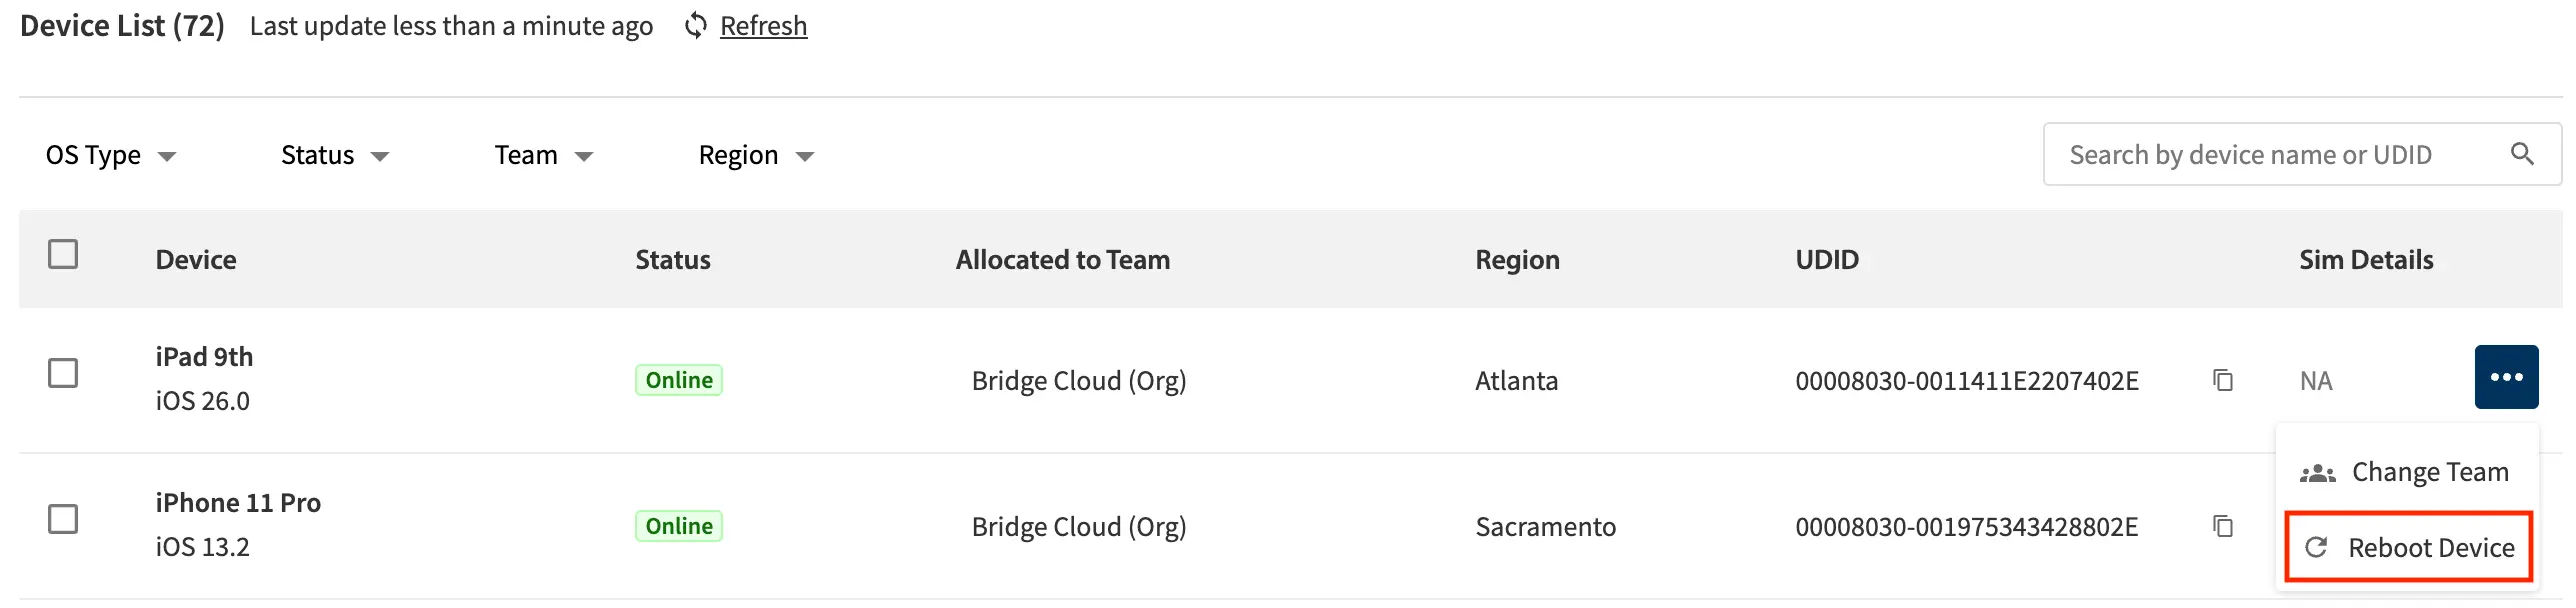Screen dimensions: 2576x608
Task: Click the three-dot actions button for iPad 9th
Action: pos(2505,377)
